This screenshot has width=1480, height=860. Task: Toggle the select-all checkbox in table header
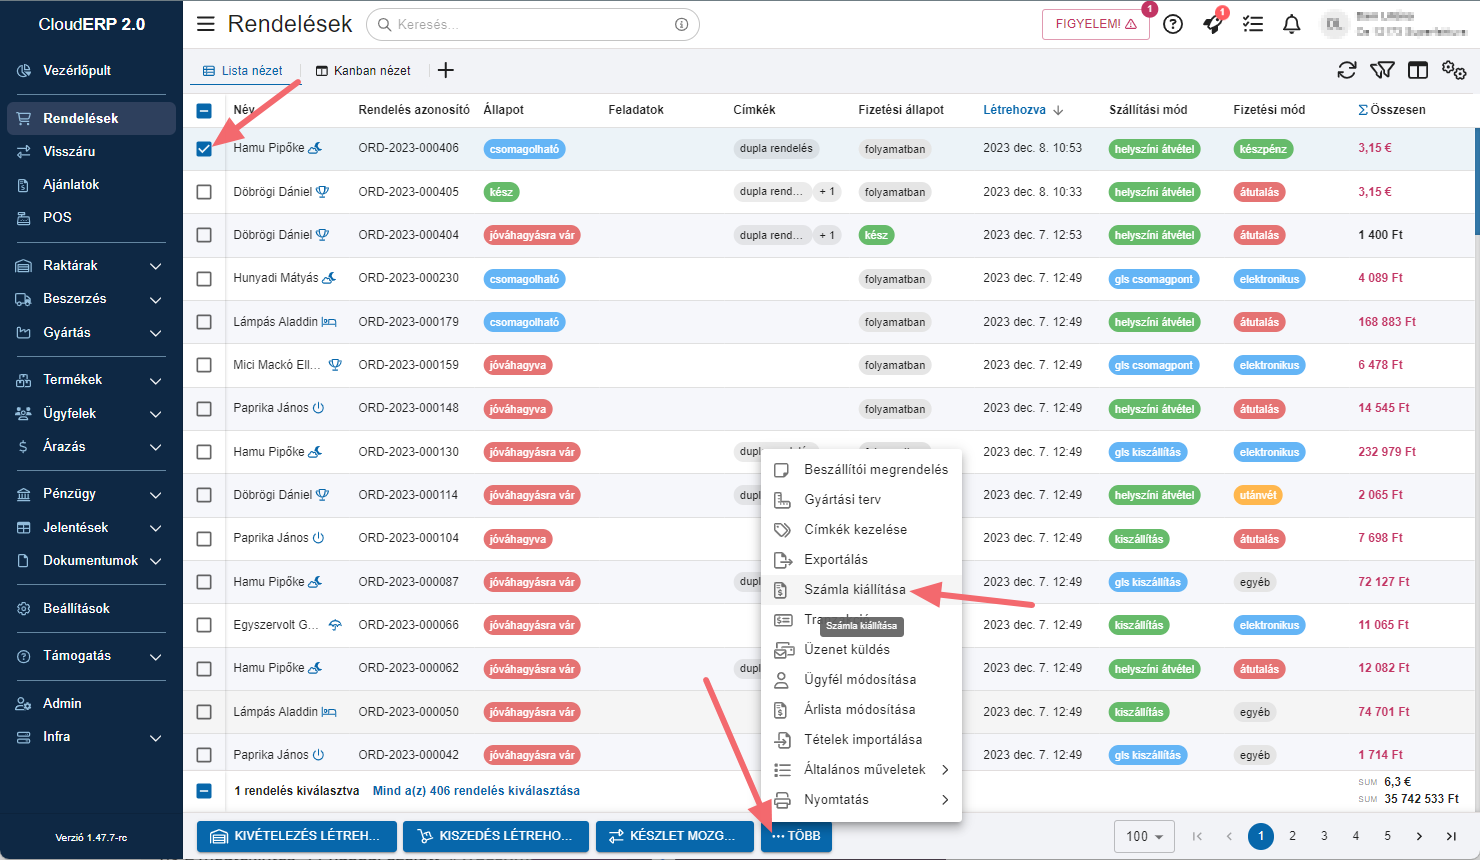(204, 111)
